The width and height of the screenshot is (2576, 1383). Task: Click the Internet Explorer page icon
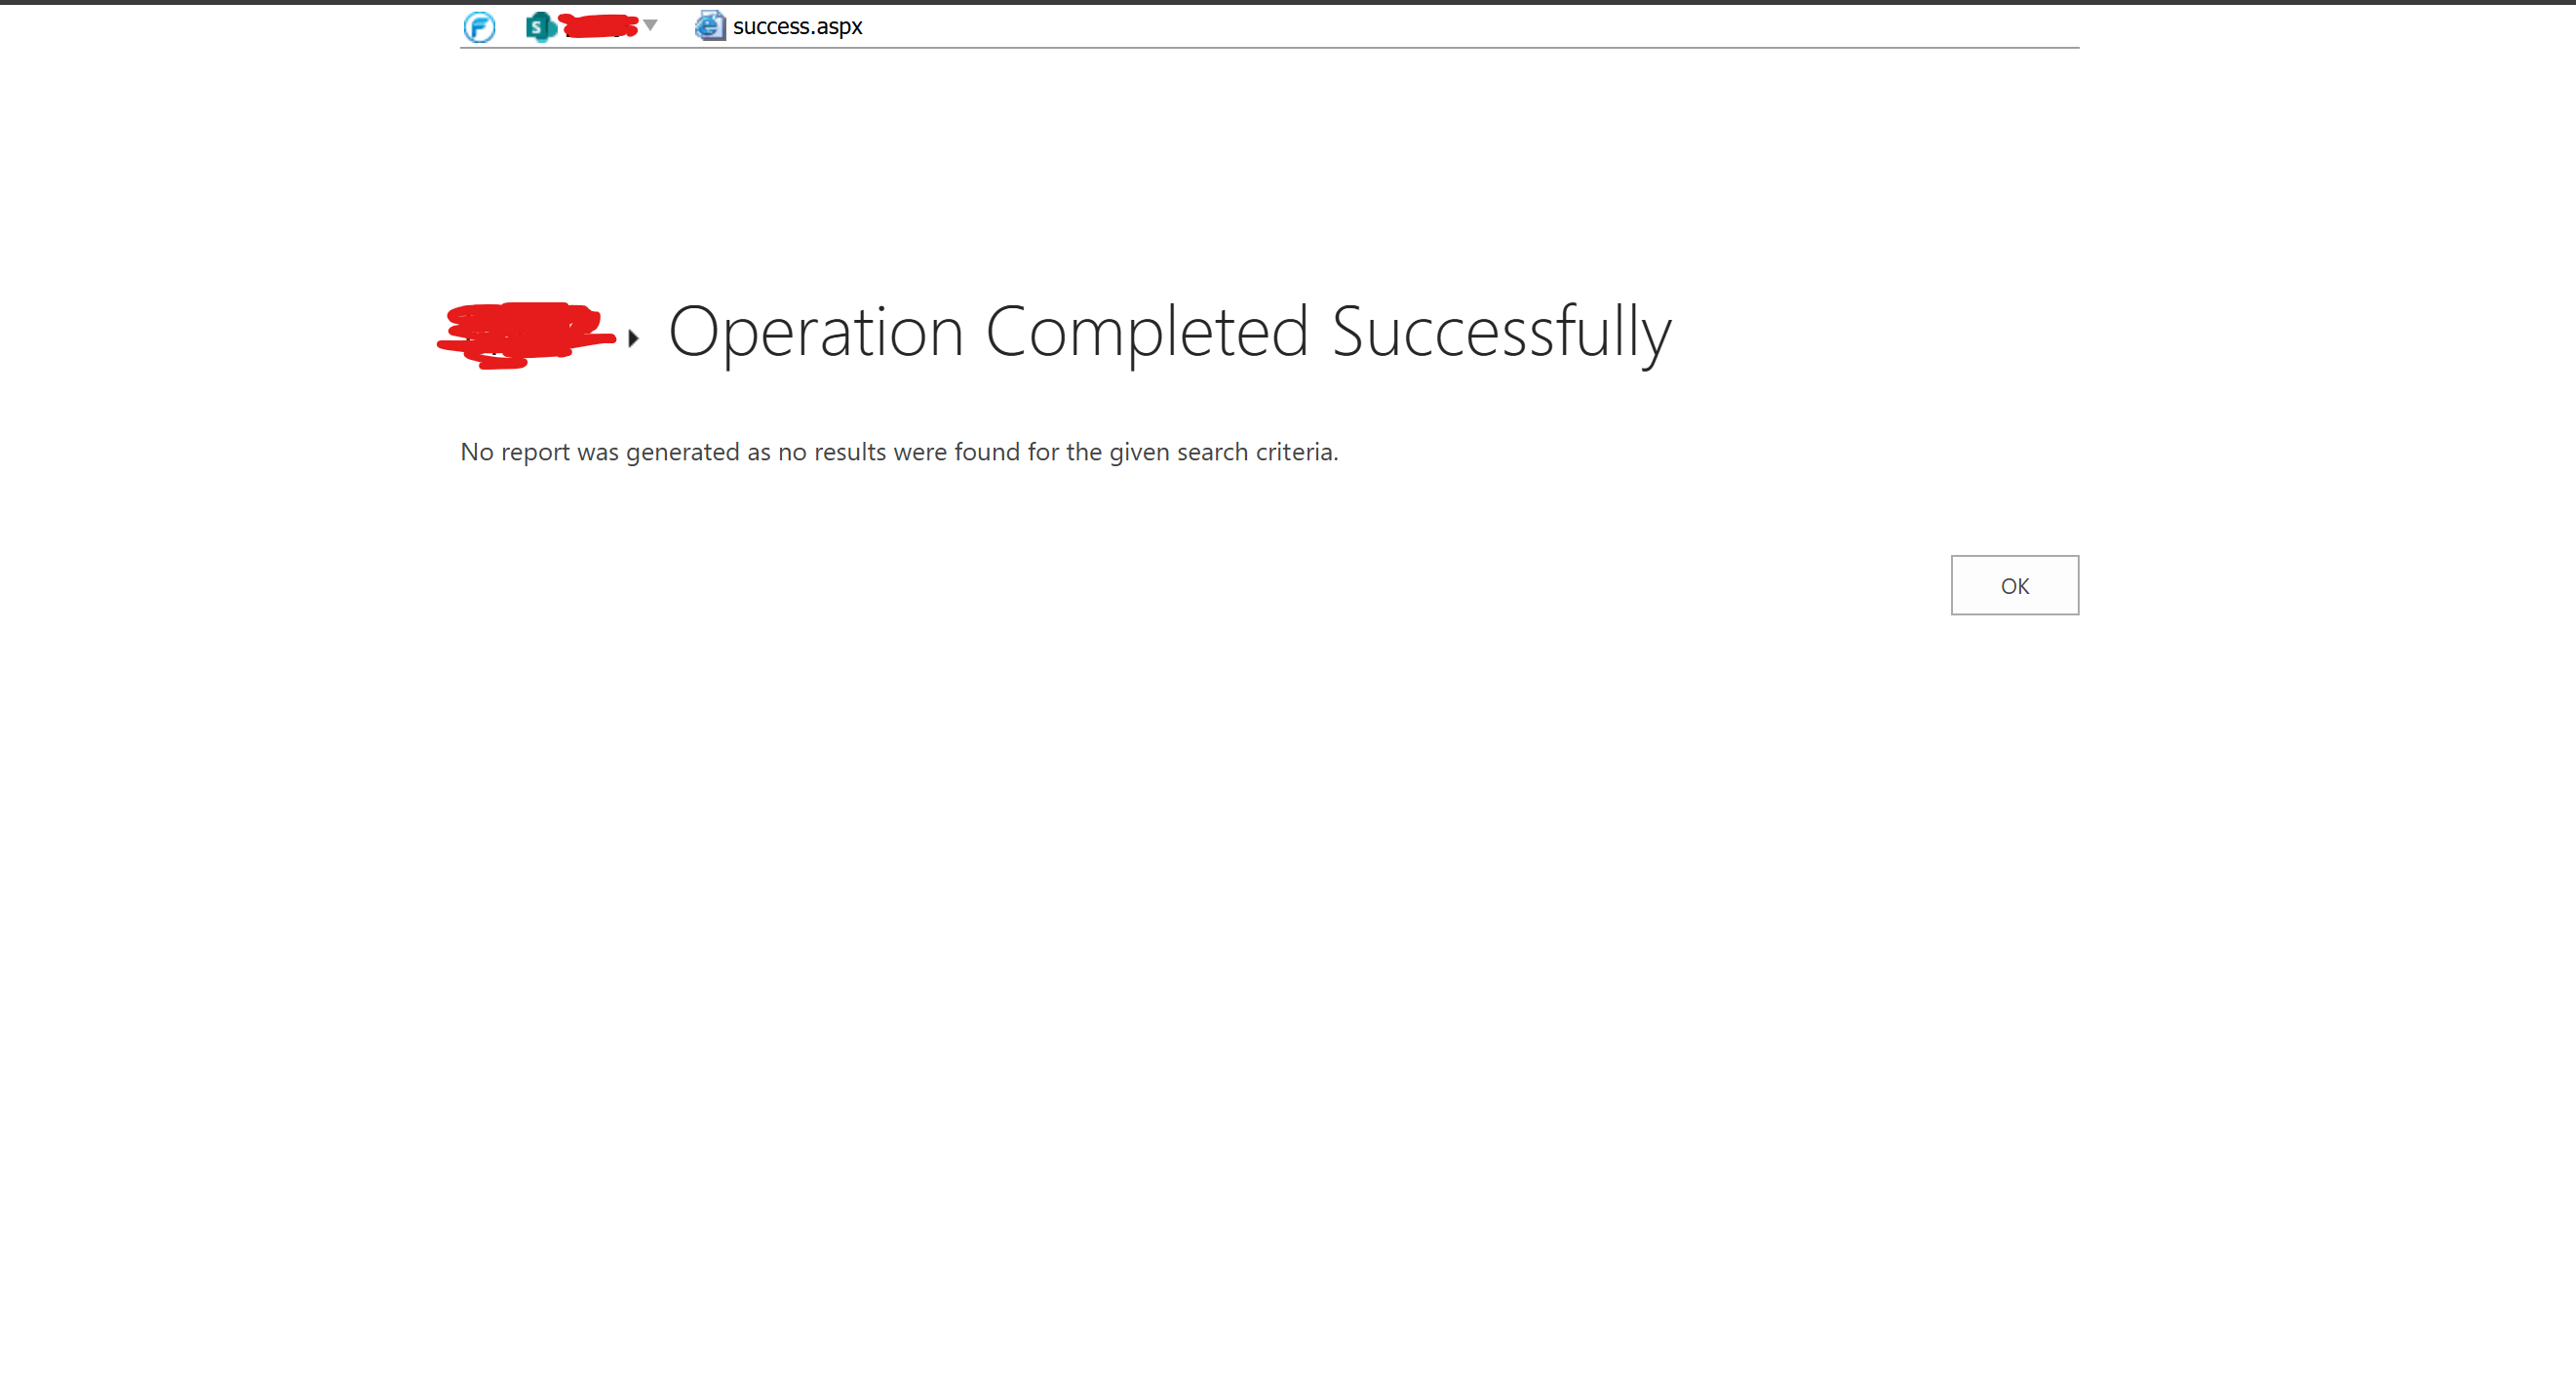(x=709, y=25)
